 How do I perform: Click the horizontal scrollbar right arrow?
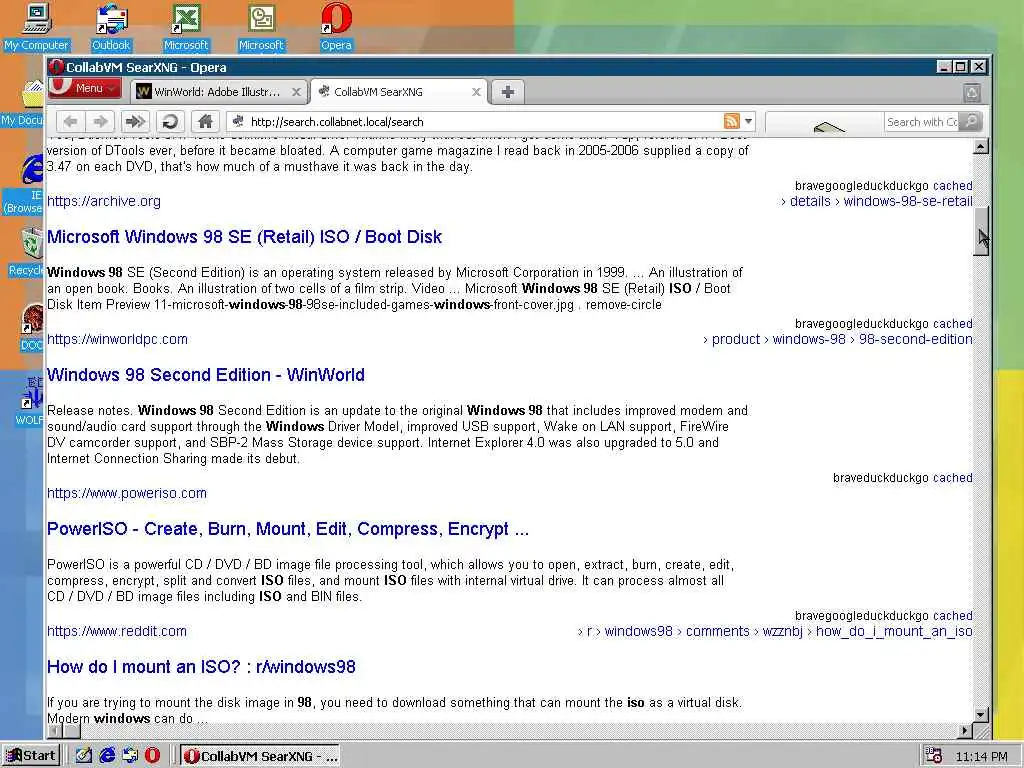(x=965, y=730)
